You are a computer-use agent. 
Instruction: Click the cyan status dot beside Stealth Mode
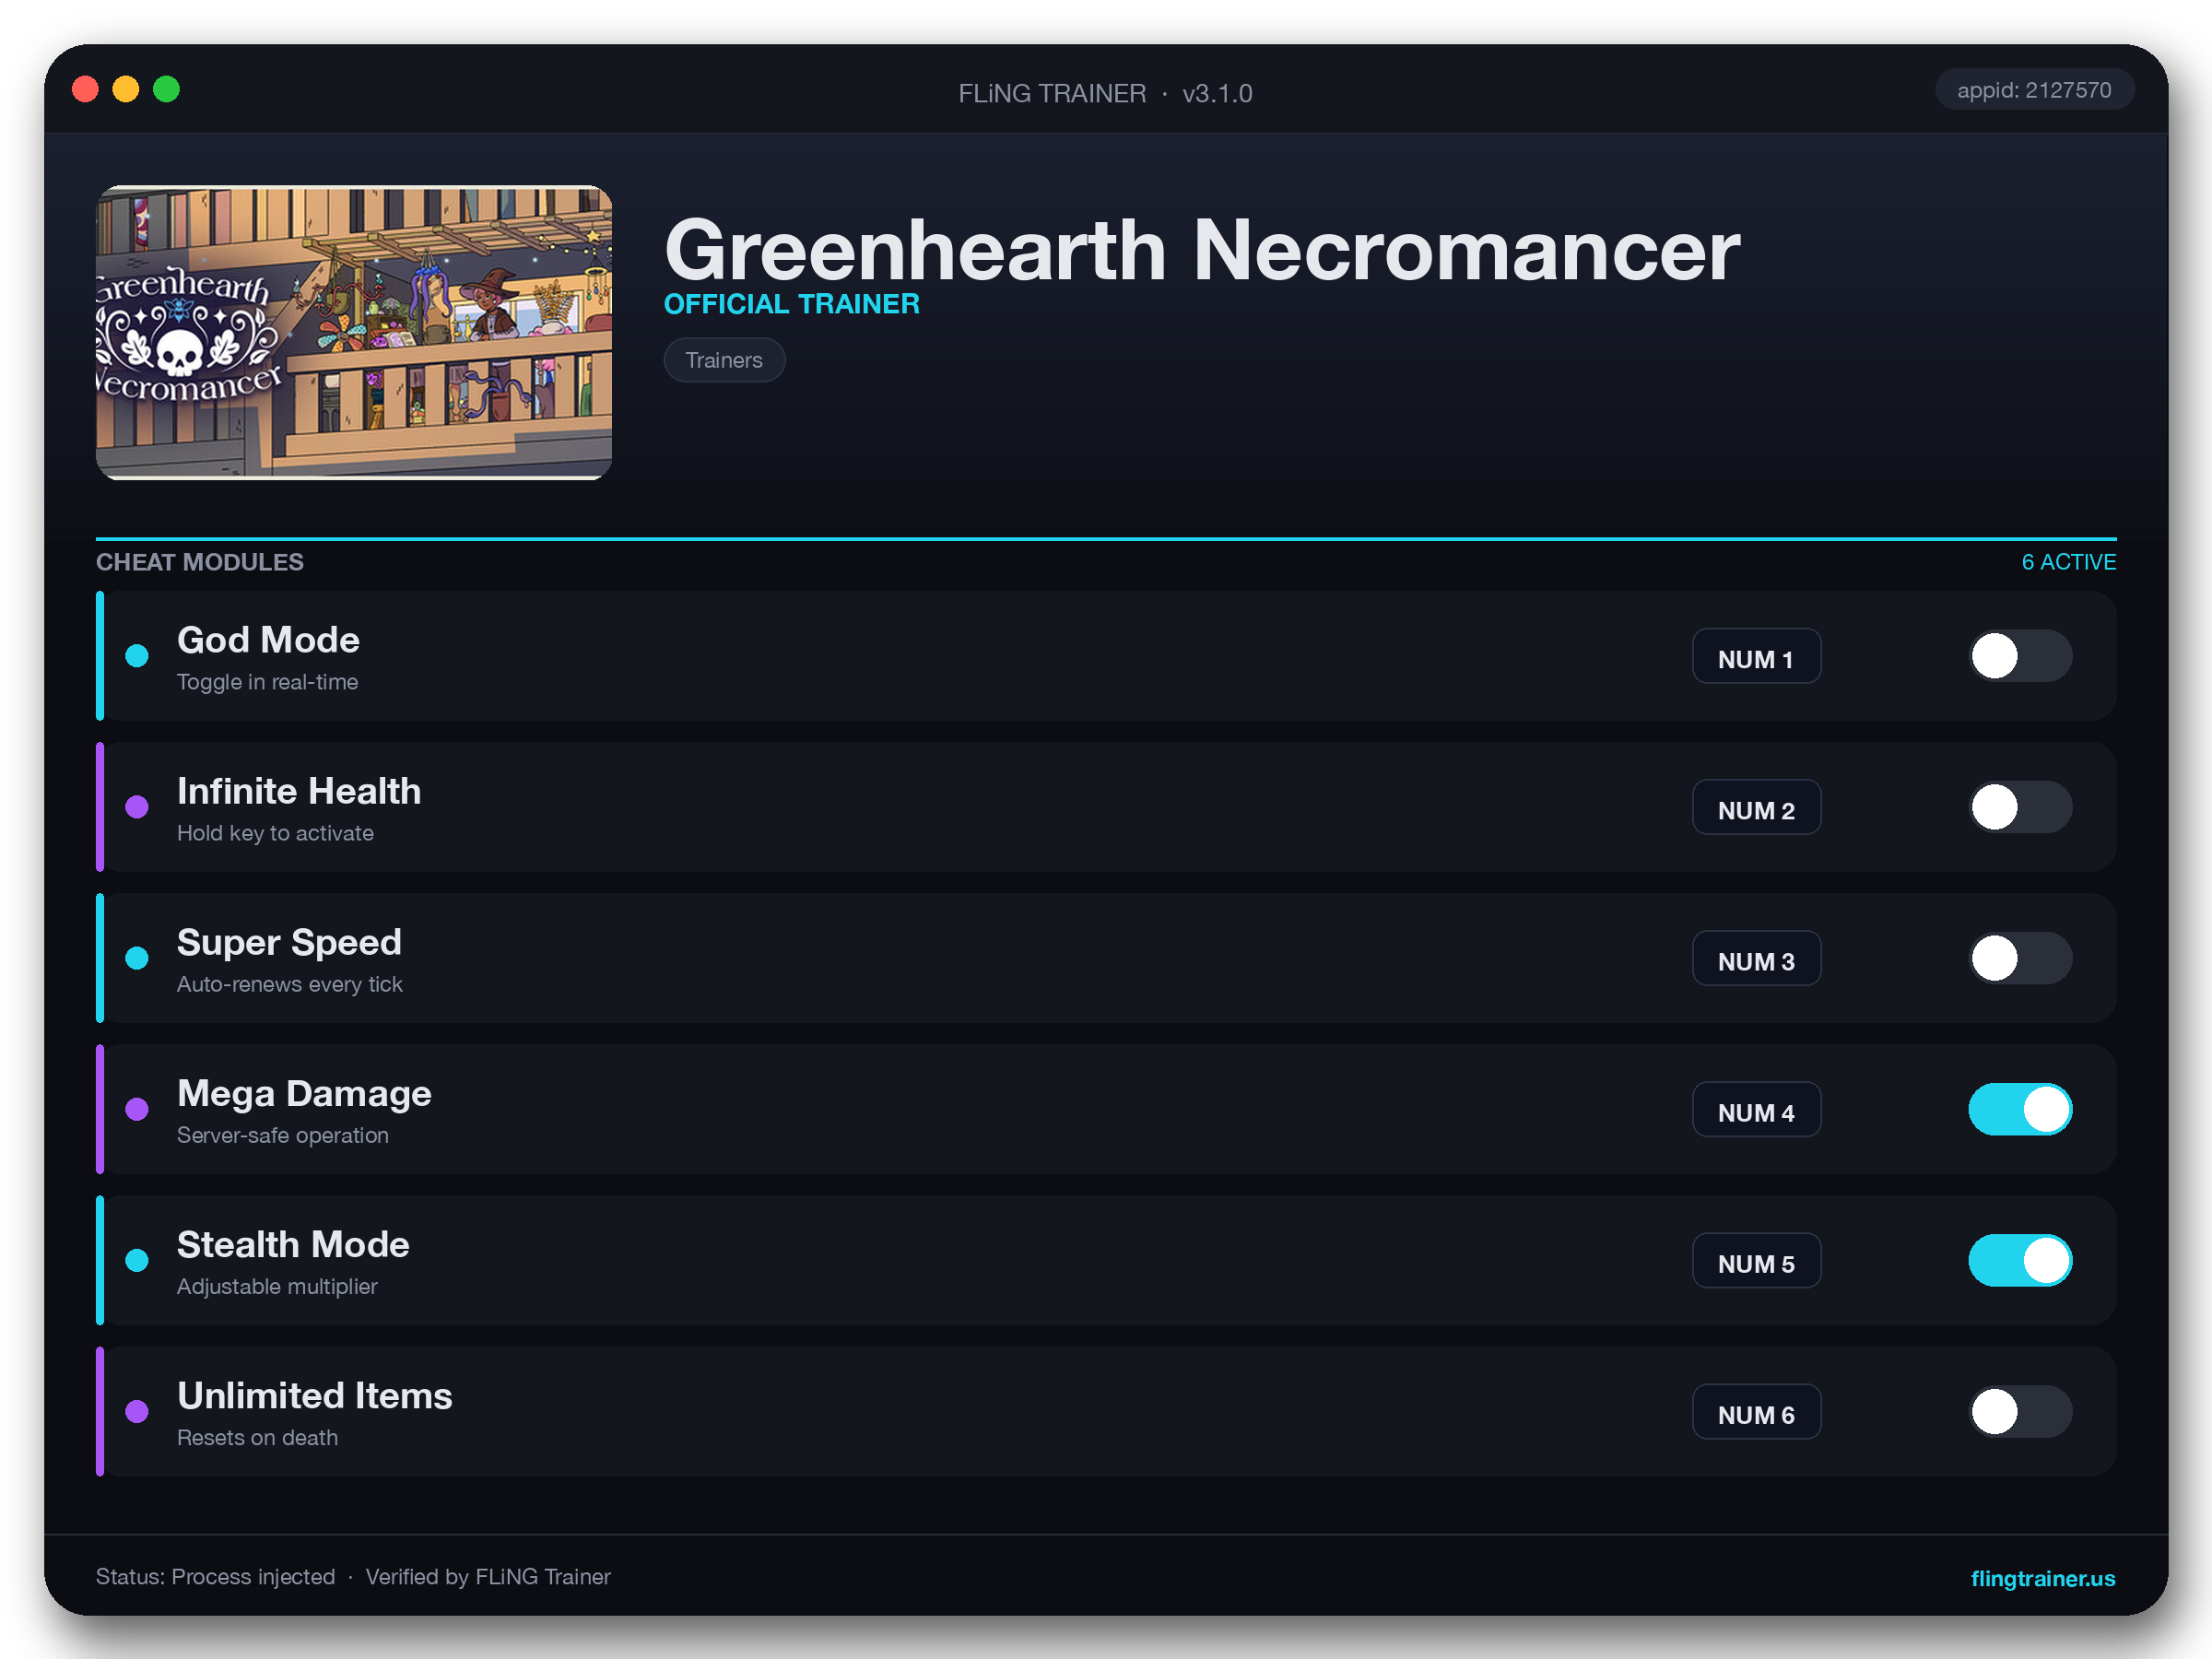(x=137, y=1260)
